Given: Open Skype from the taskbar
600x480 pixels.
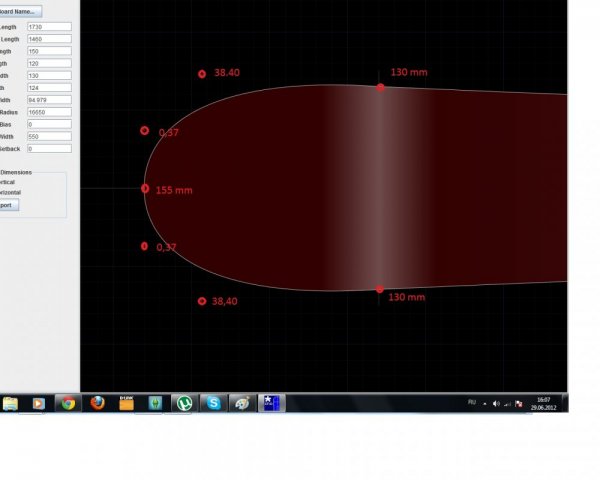Looking at the screenshot, I should tap(214, 403).
